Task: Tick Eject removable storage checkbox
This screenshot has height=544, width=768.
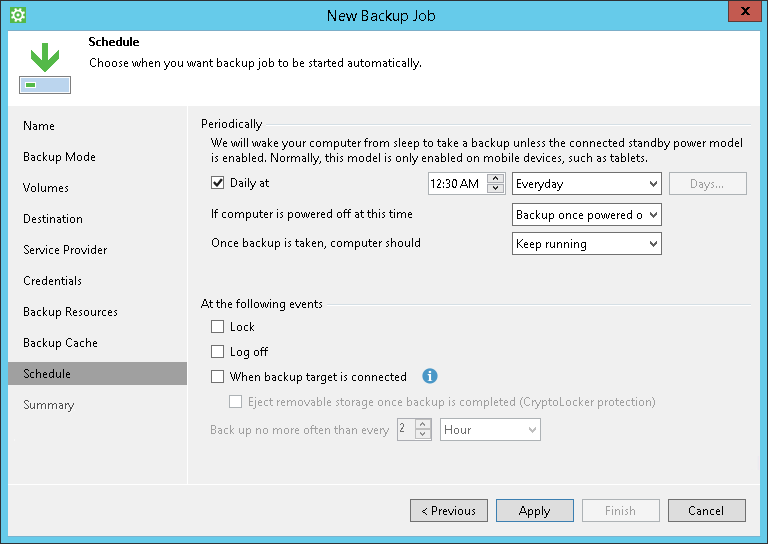Action: (x=236, y=402)
